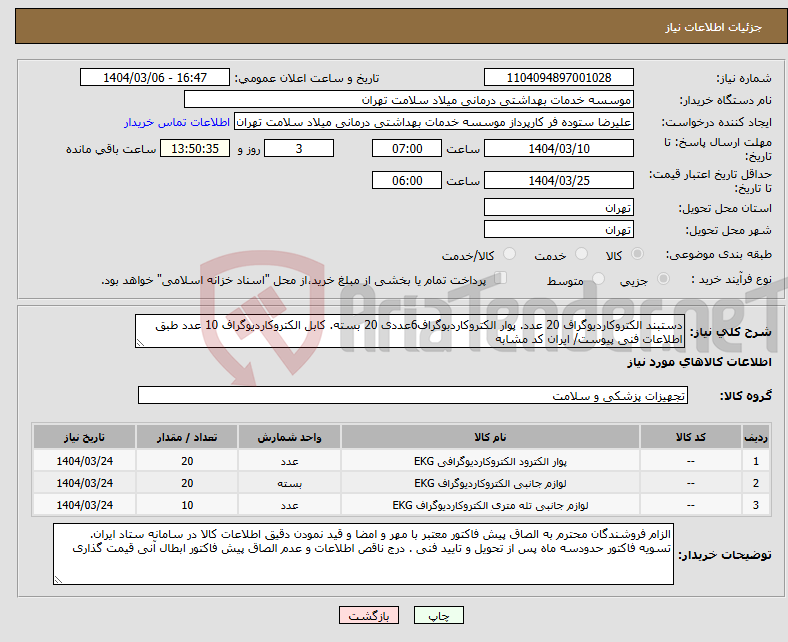
Task: Click the price validity time 06:00
Action: 407,180
